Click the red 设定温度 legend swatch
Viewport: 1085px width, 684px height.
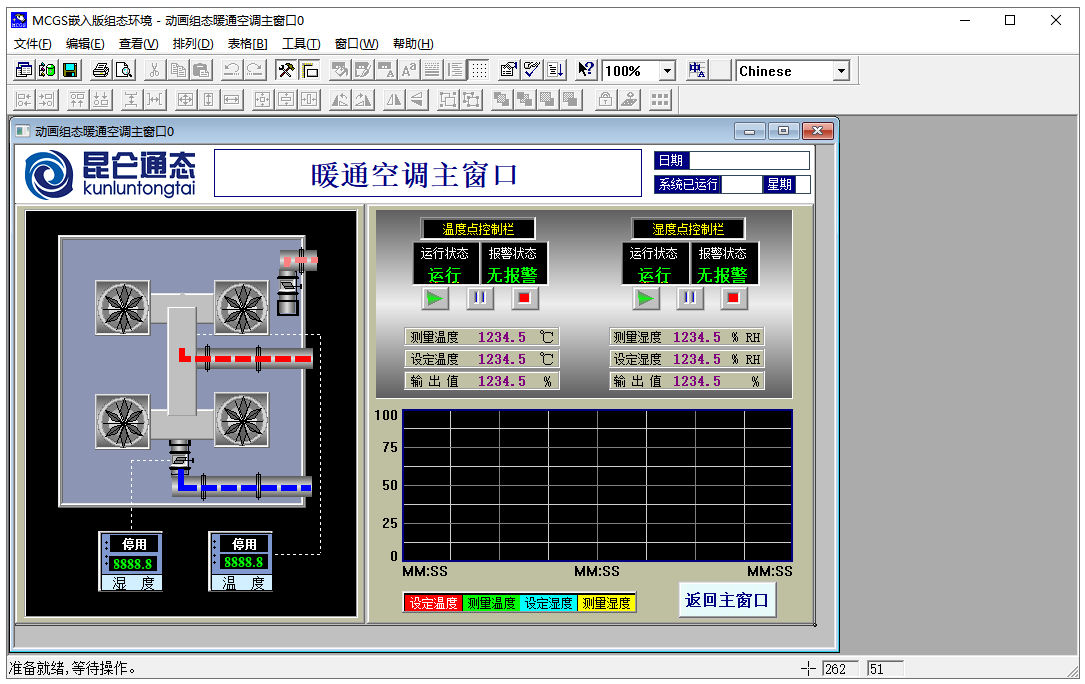[x=433, y=603]
